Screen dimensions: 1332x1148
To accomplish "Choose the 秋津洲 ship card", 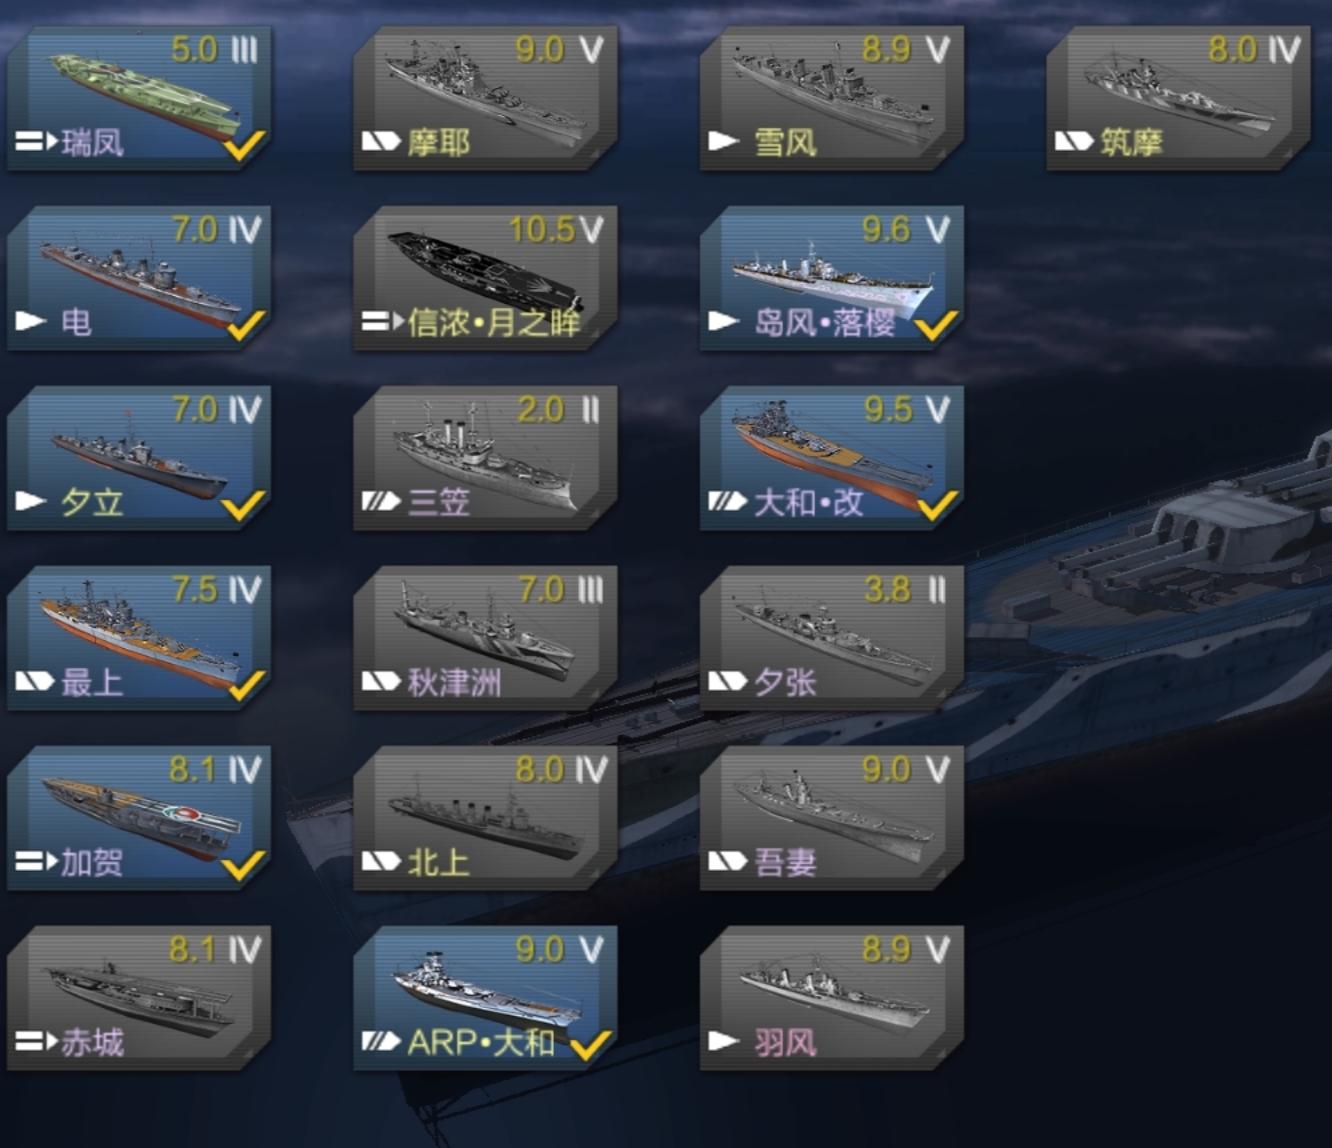I will [x=485, y=638].
